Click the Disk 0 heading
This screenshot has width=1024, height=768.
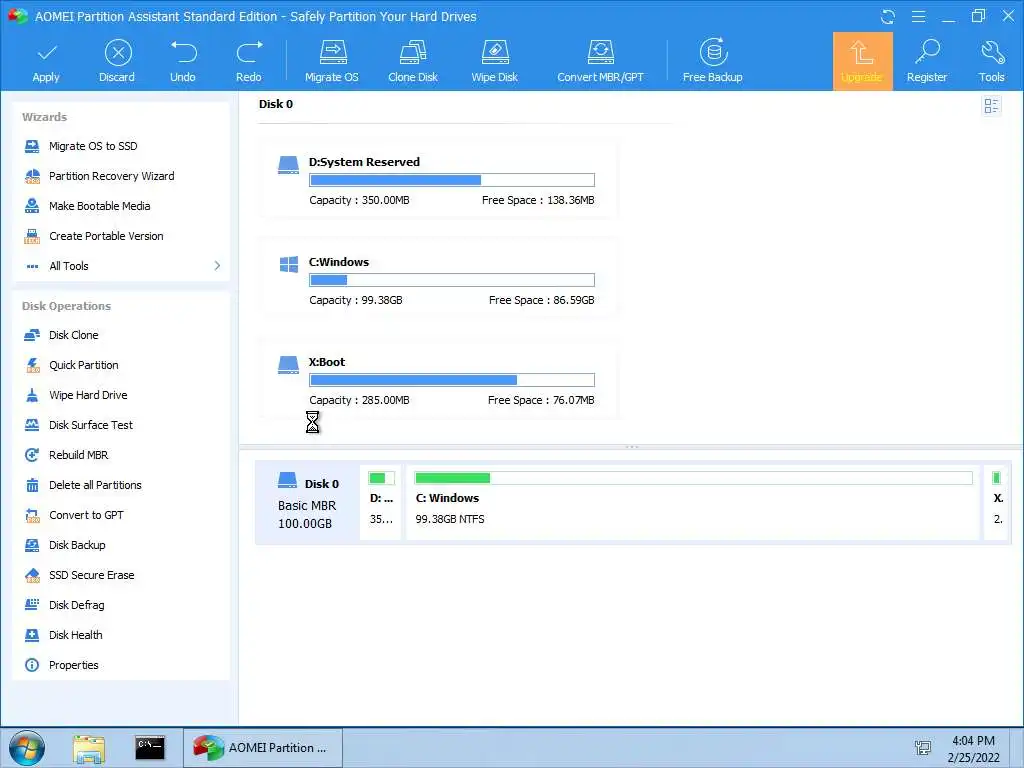(x=276, y=104)
